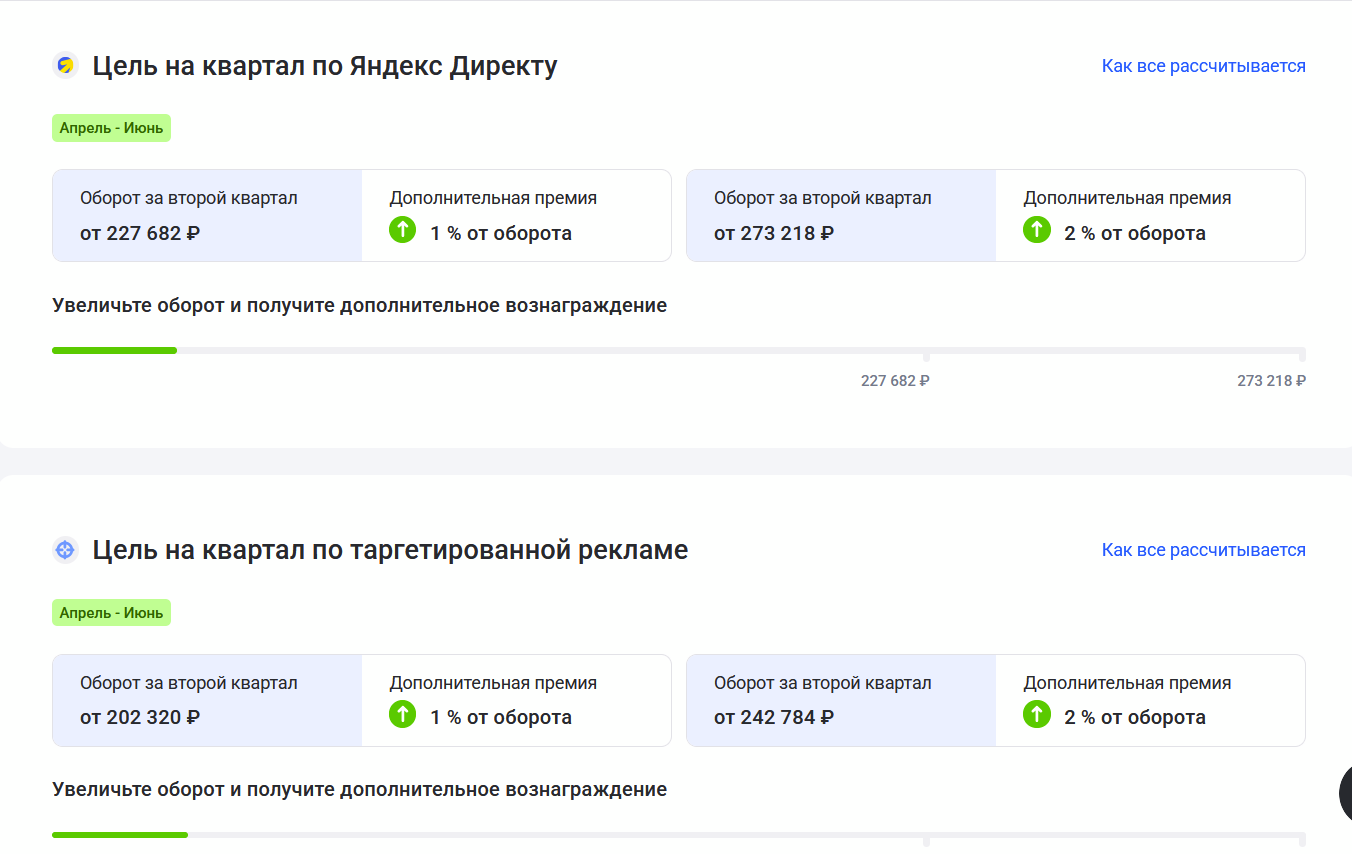
Task: Click the от 242 784 ₽ turnover card
Action: coord(840,700)
